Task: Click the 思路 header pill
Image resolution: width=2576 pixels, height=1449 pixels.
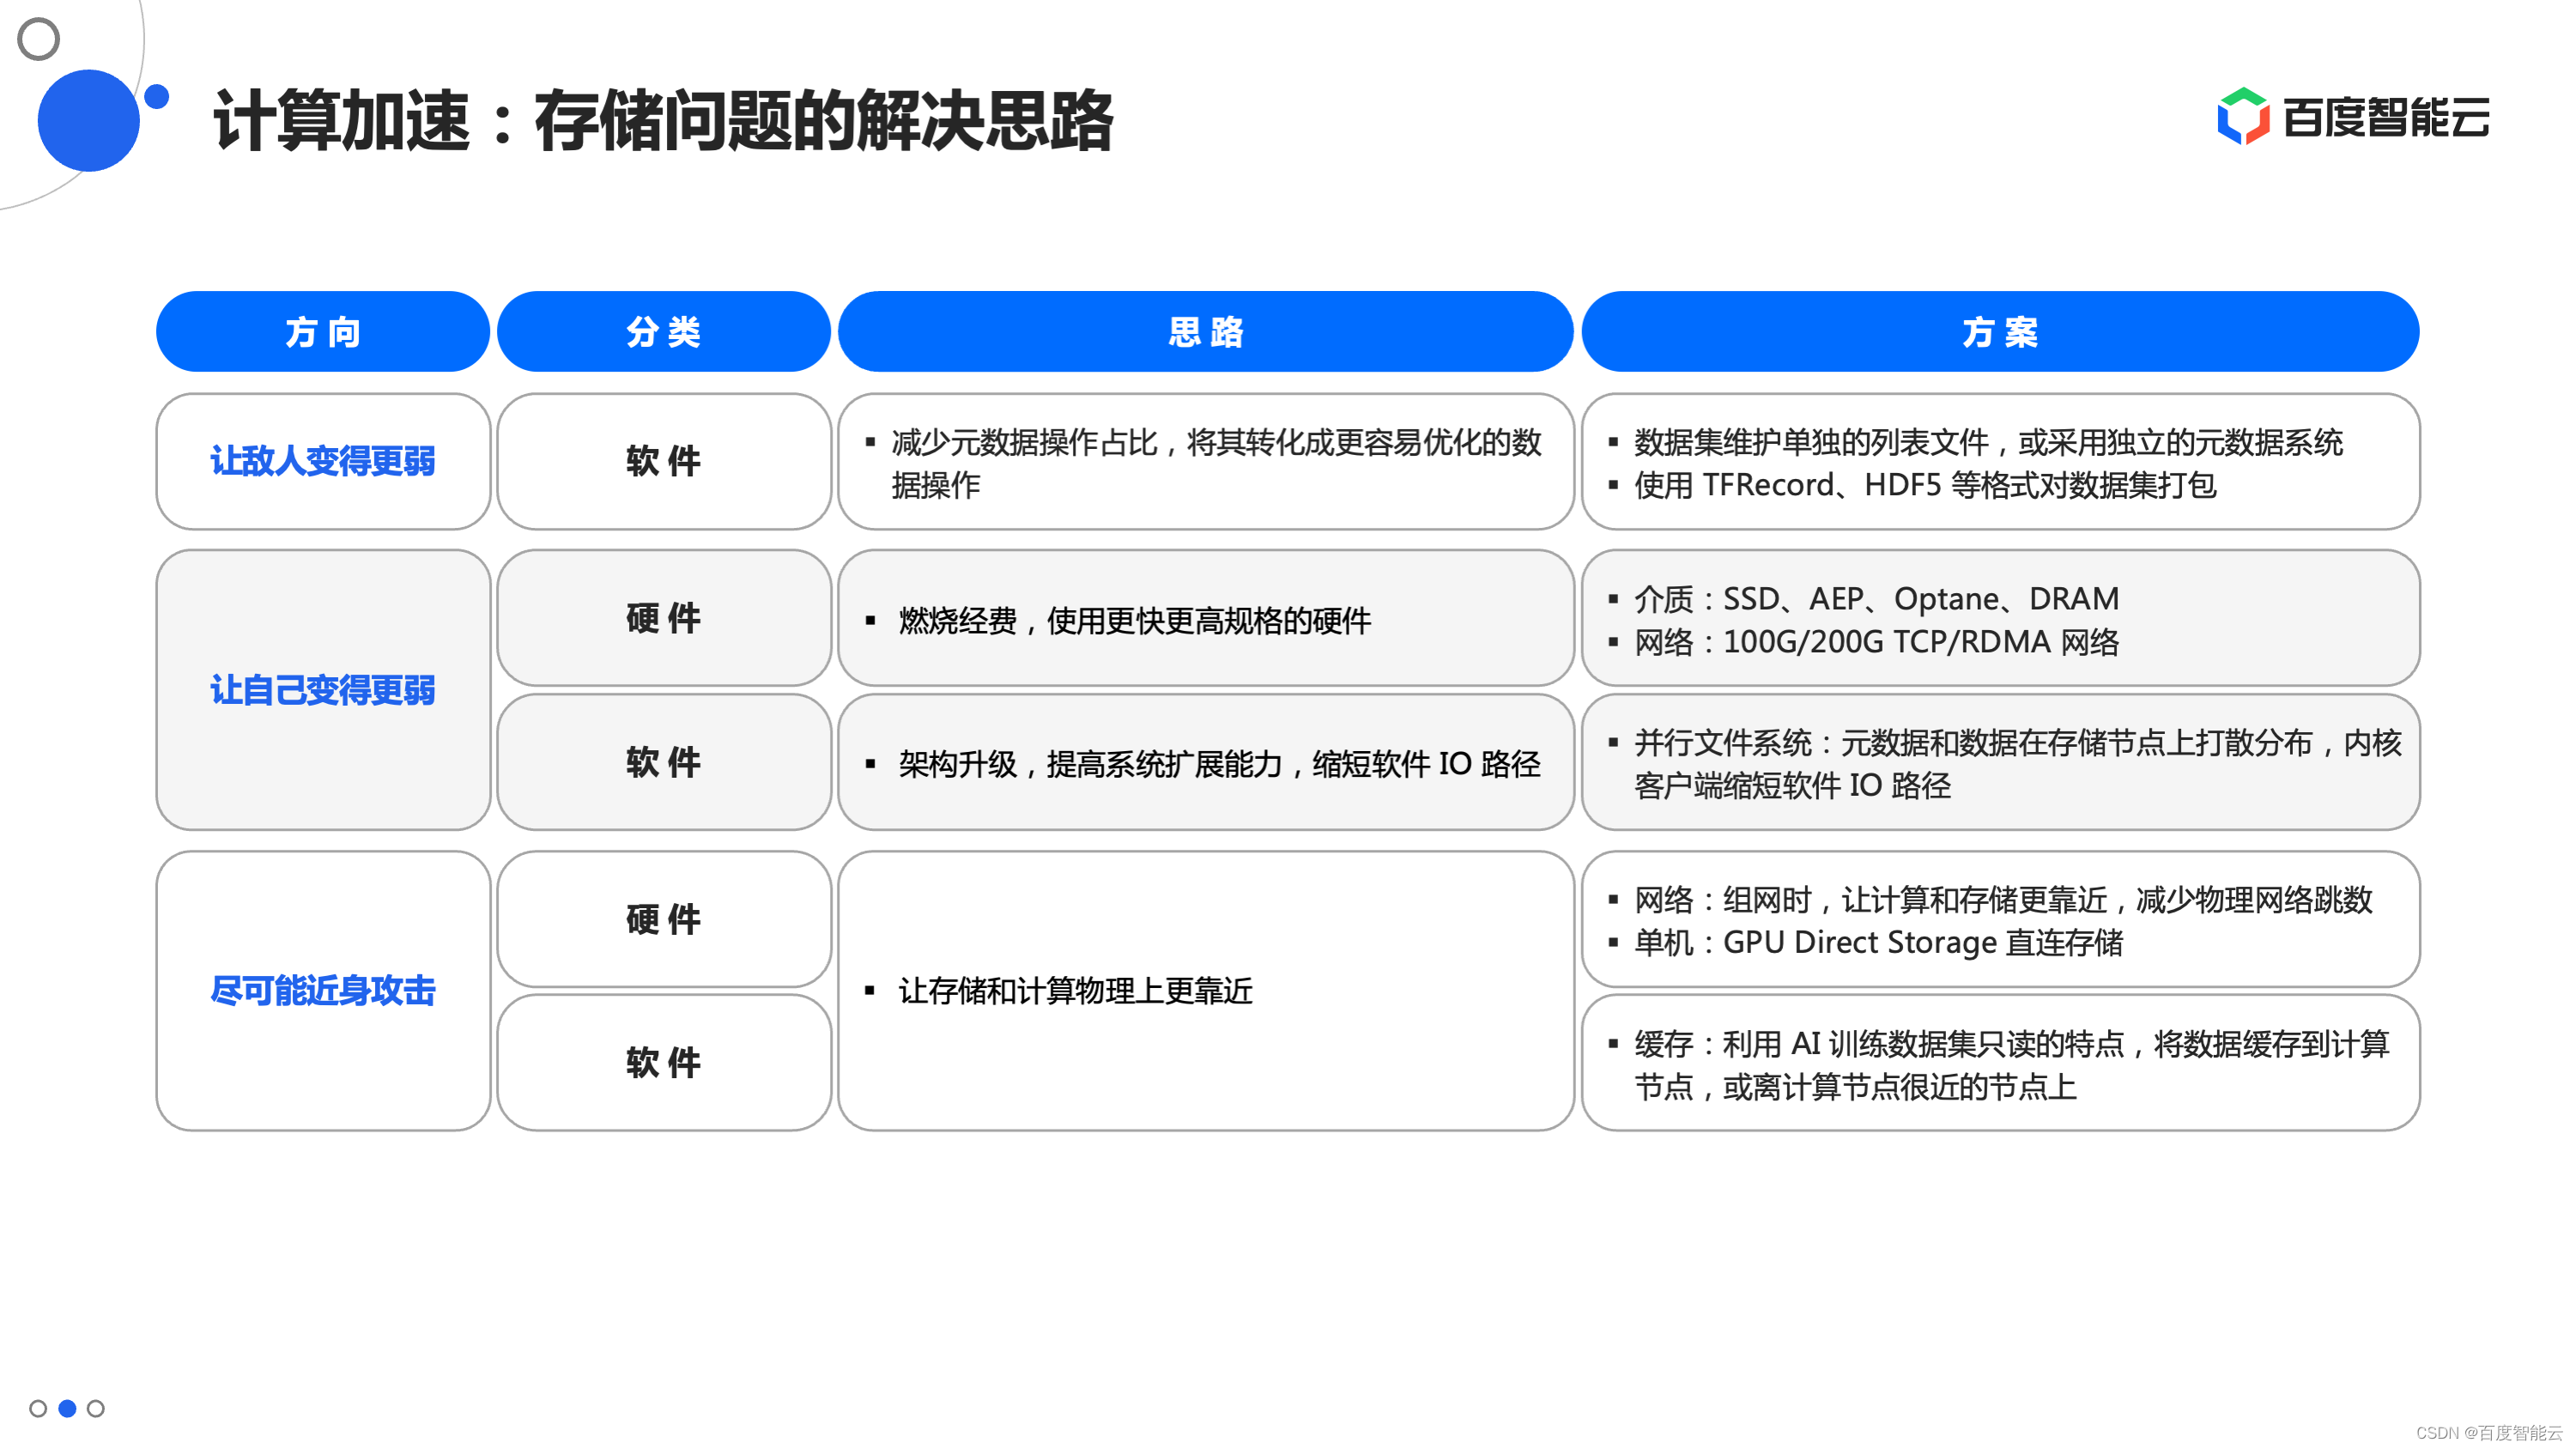Action: point(1205,332)
